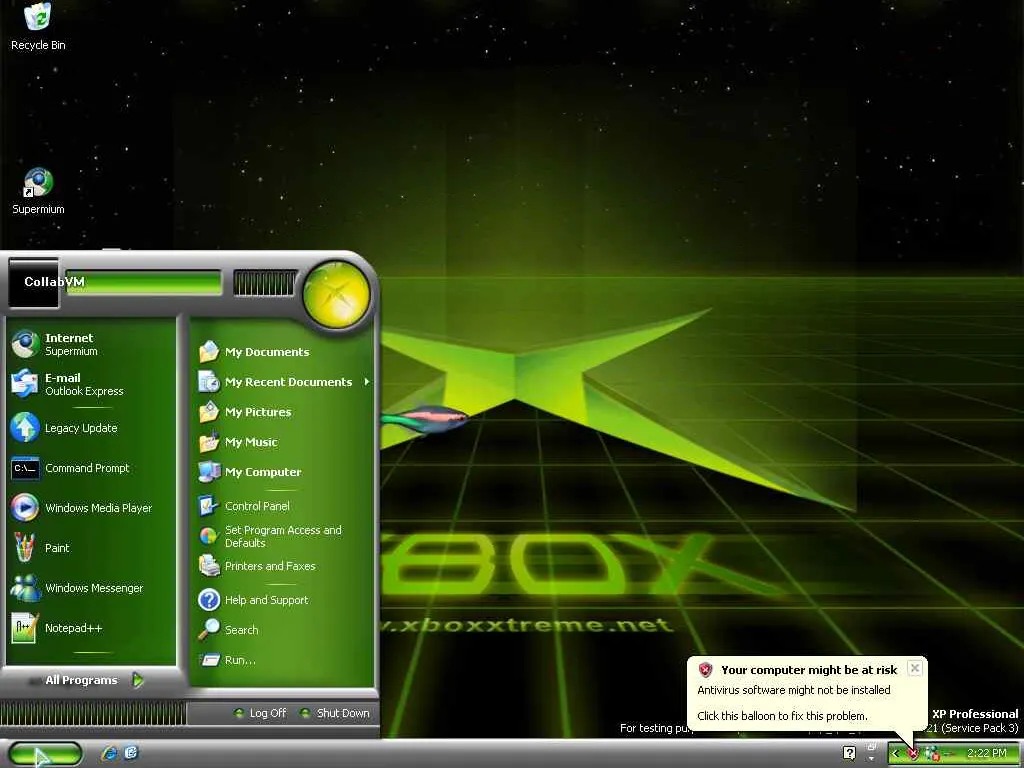Launch Windows Messenger
1024x768 pixels.
point(91,588)
